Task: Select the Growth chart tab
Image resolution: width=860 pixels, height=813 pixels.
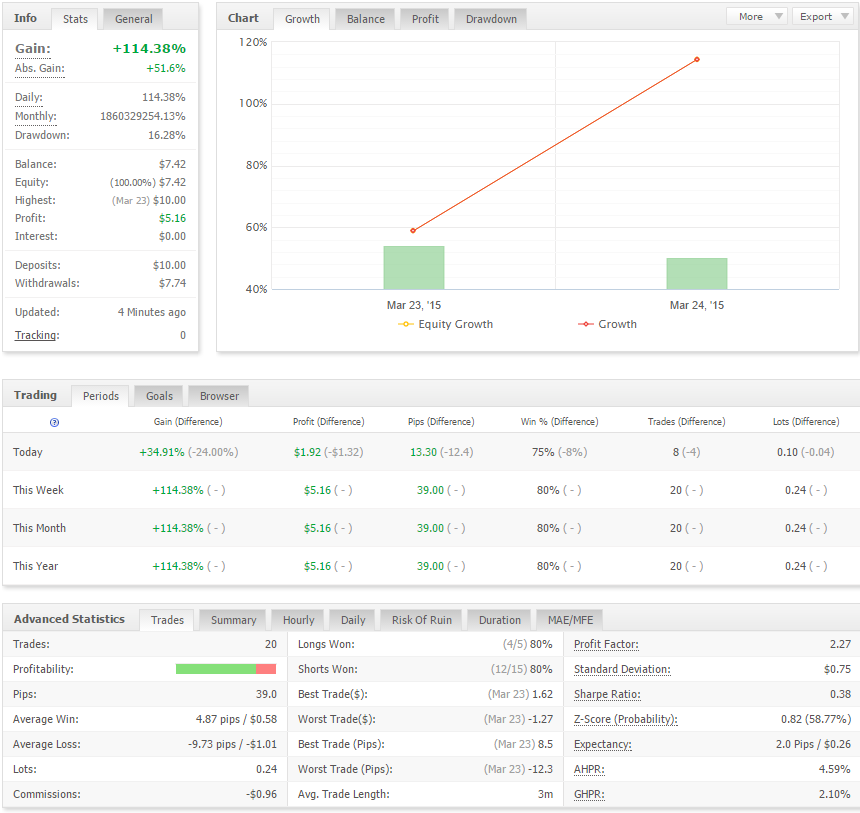Action: [302, 19]
